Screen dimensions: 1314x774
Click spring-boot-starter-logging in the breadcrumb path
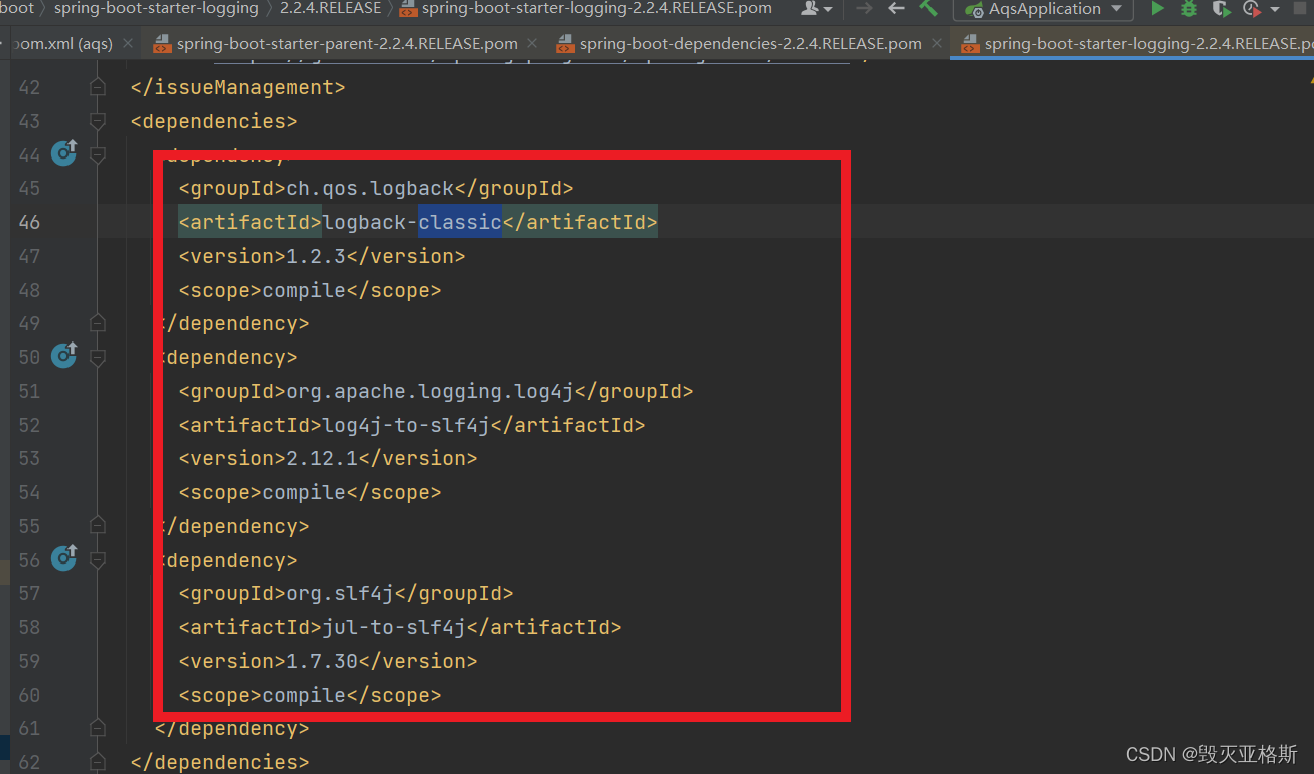[x=154, y=8]
